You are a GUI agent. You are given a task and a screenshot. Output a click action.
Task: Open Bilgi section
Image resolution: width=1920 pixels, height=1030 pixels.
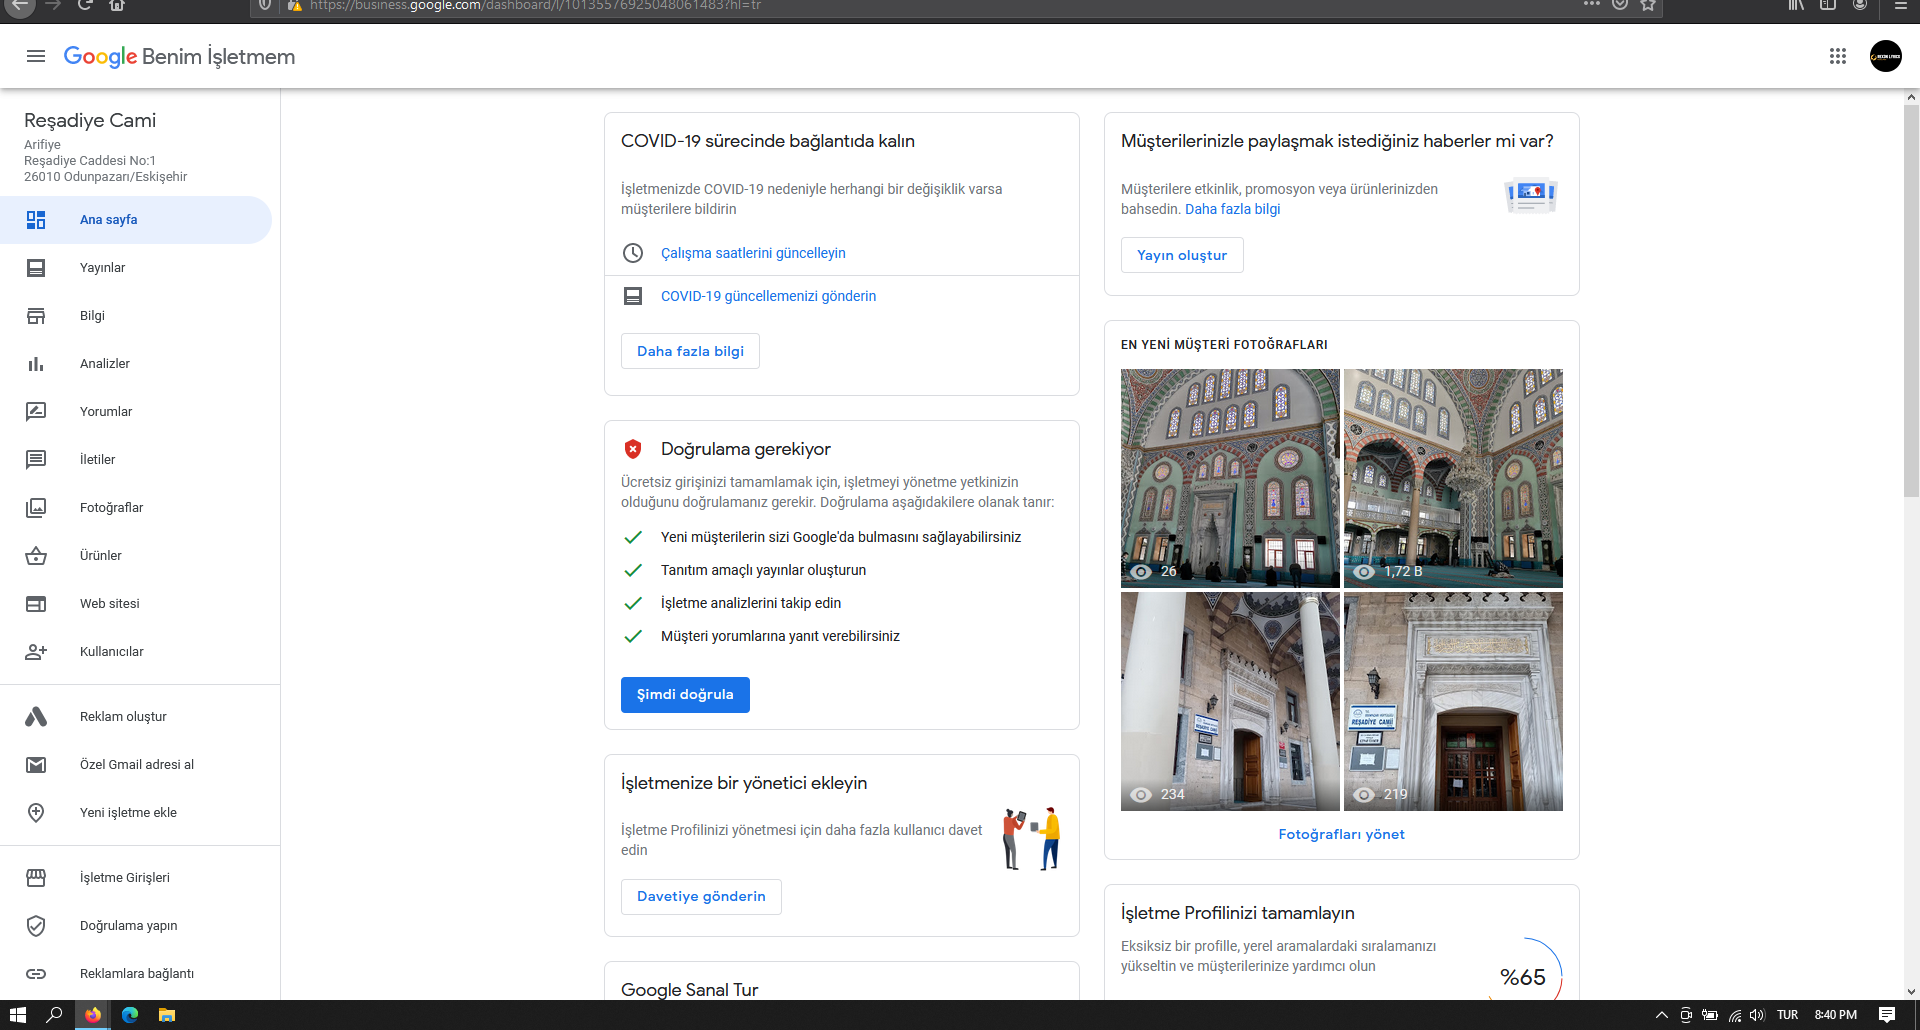pos(136,316)
